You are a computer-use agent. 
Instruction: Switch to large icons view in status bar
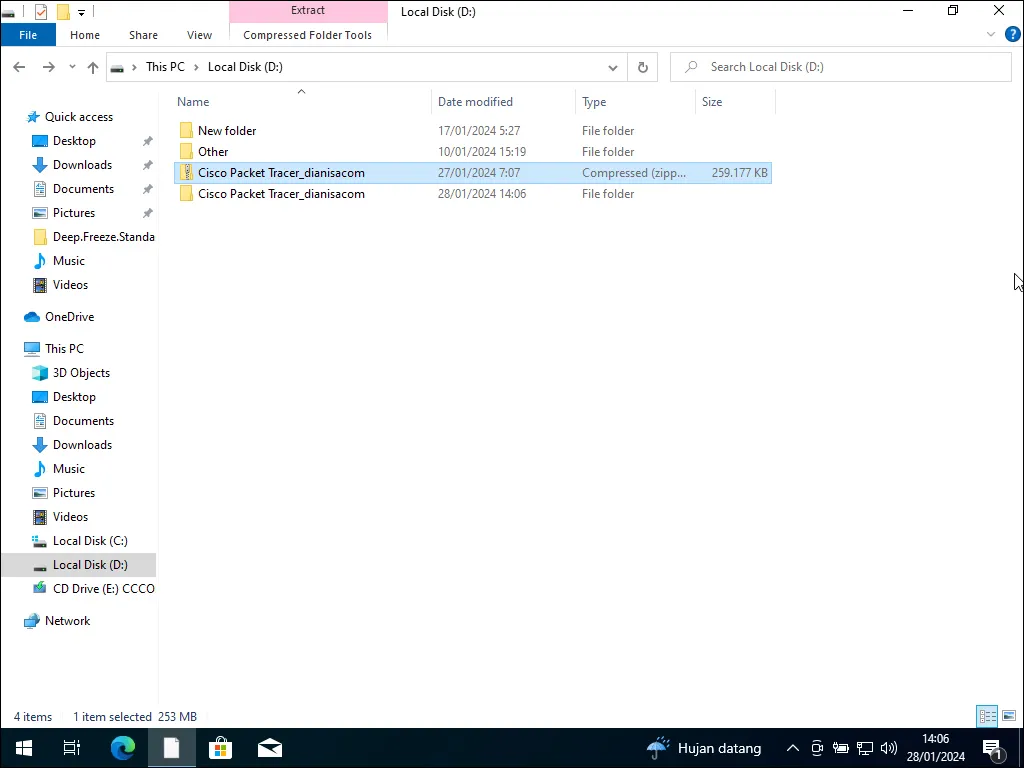point(1009,716)
